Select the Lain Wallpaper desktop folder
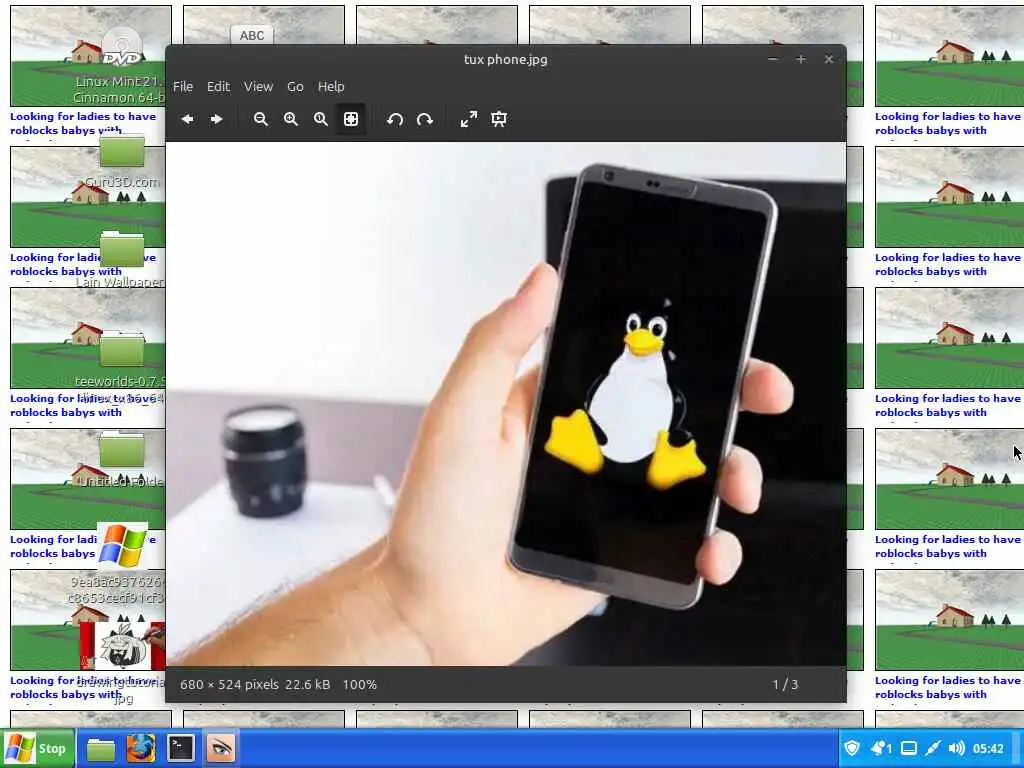Screen dimensions: 1024x768 click(122, 248)
